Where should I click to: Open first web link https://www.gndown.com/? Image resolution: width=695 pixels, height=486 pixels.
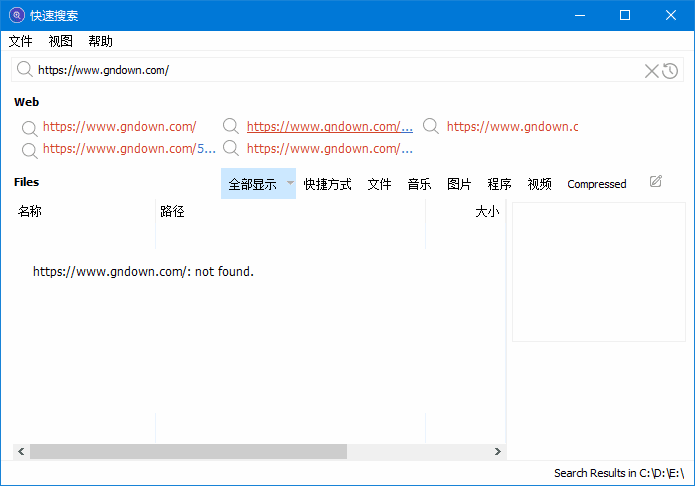(x=119, y=127)
